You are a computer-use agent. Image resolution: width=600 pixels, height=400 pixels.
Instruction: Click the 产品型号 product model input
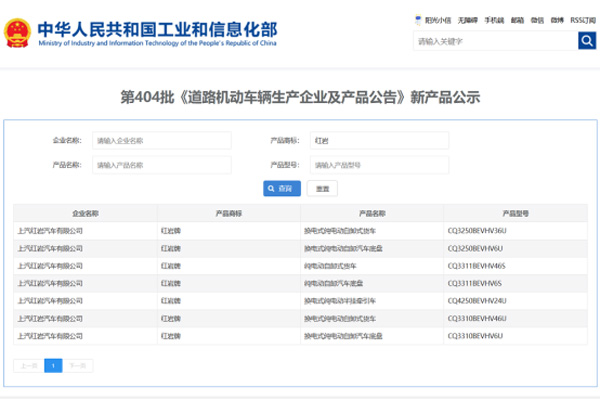pyautogui.click(x=379, y=165)
